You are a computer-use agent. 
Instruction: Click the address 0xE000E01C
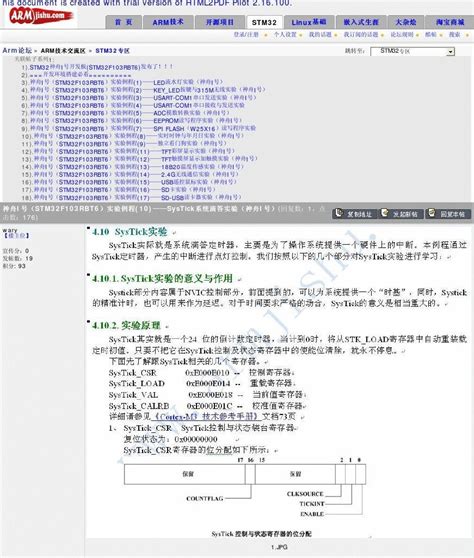click(209, 406)
